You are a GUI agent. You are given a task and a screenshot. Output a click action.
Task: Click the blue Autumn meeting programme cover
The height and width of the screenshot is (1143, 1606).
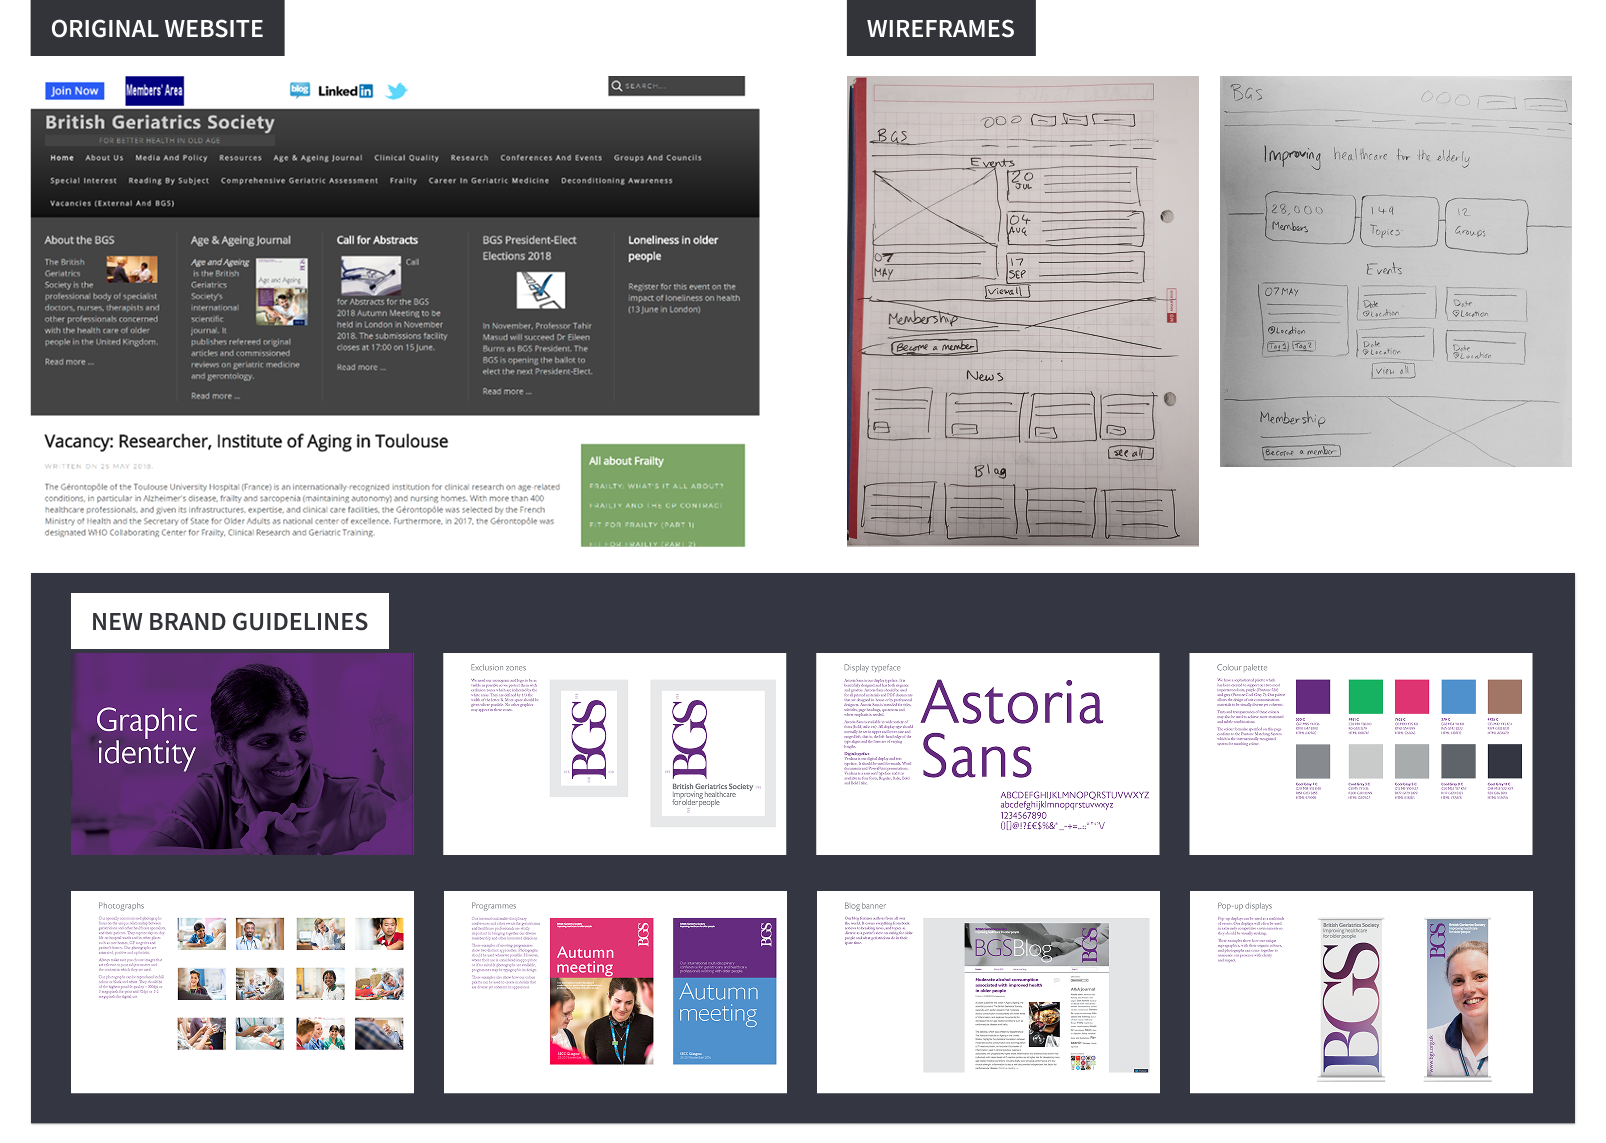pyautogui.click(x=725, y=991)
